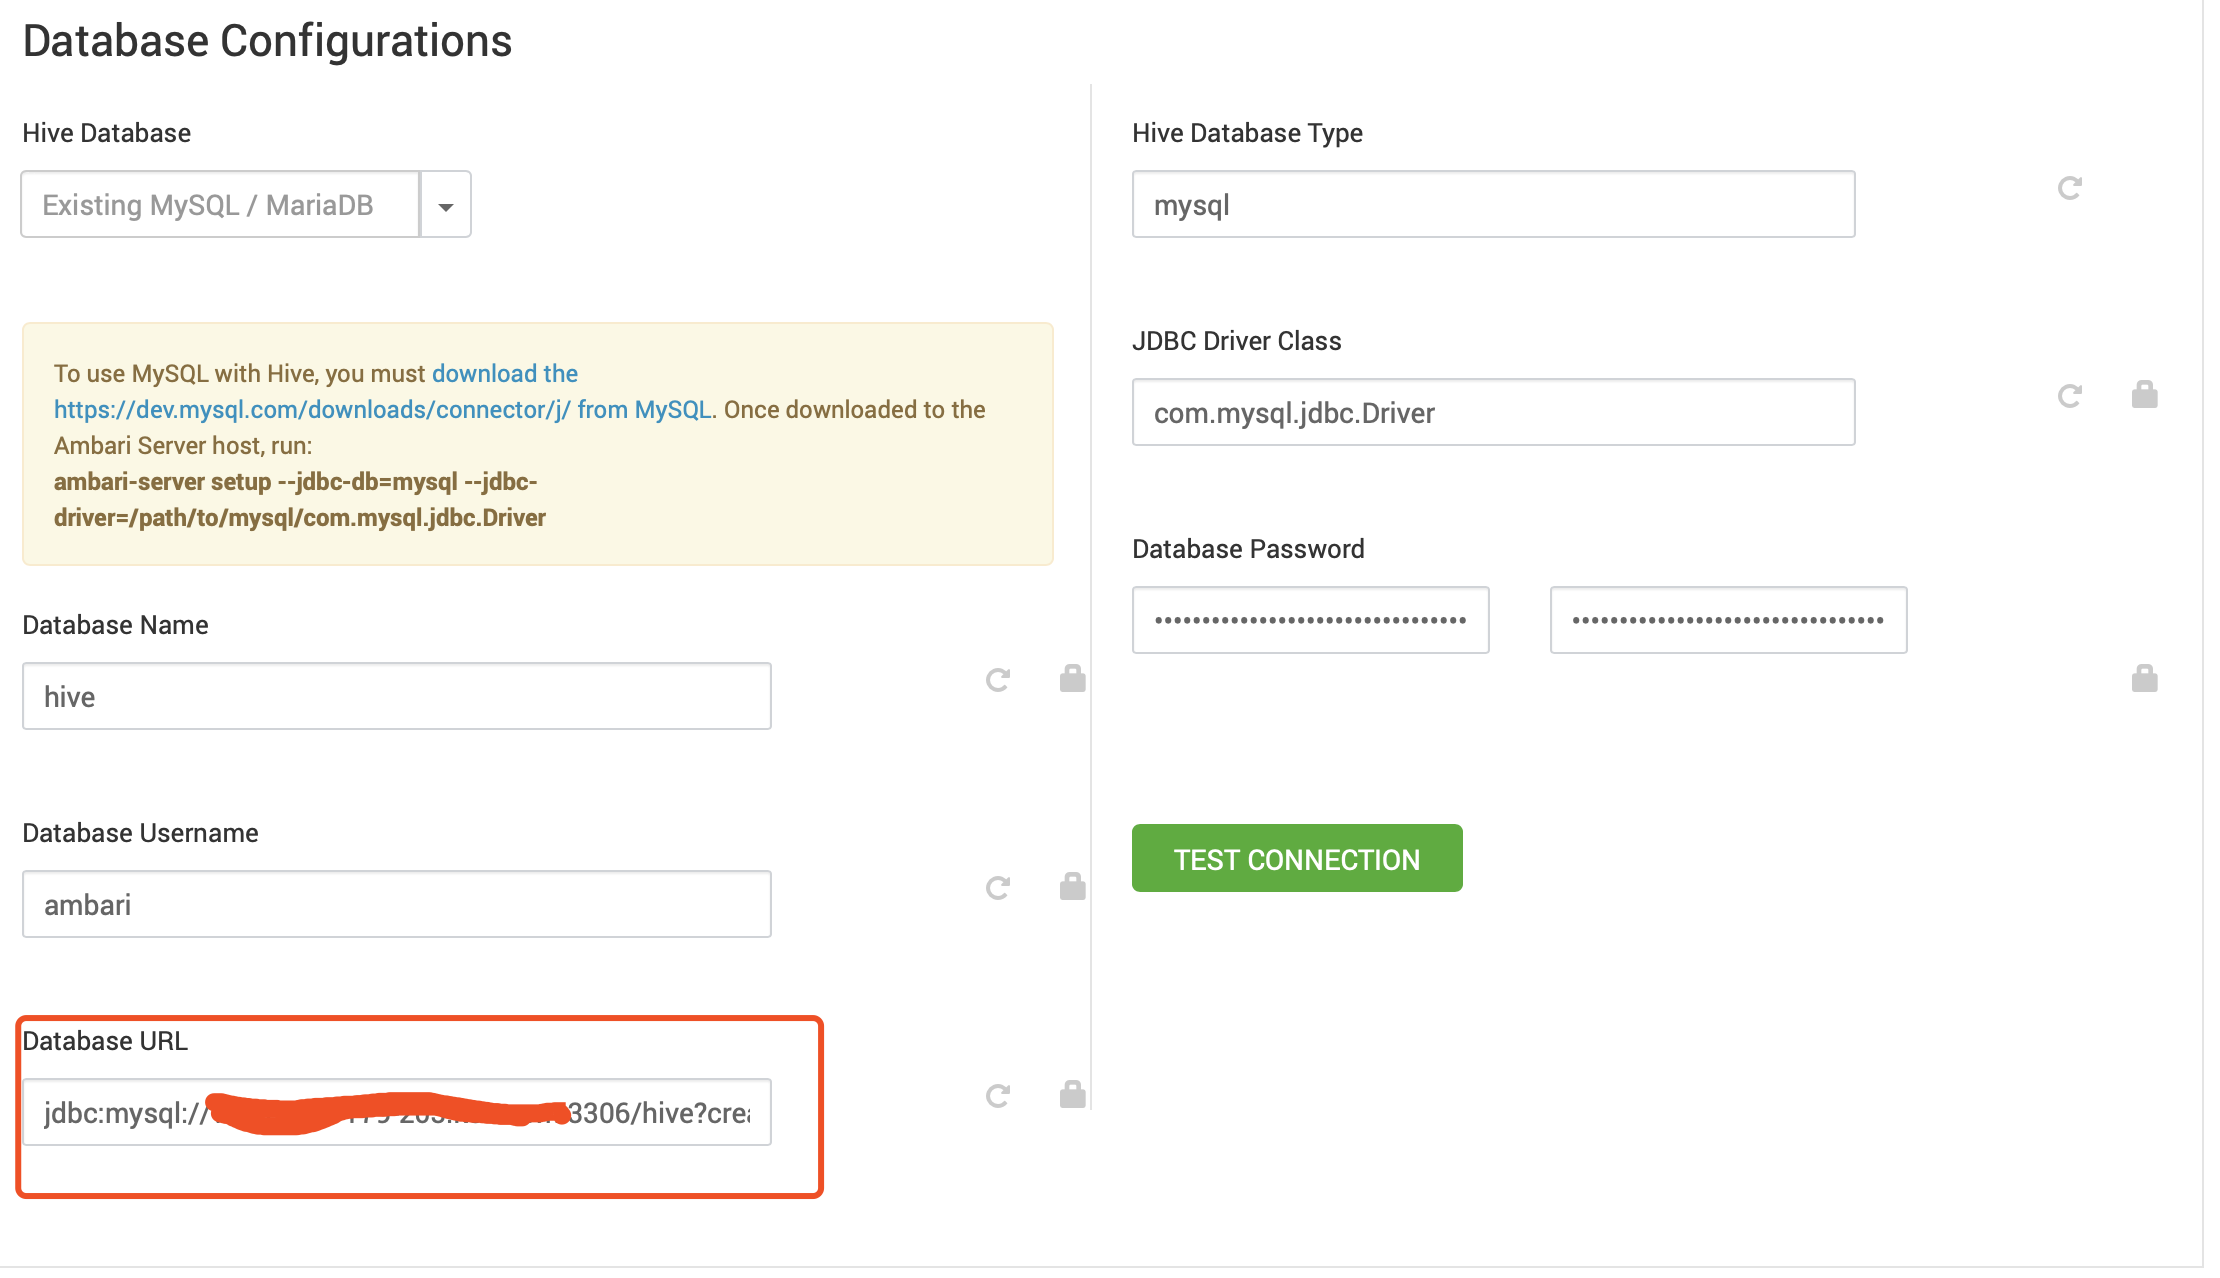Click the confirm password field

(x=1727, y=620)
